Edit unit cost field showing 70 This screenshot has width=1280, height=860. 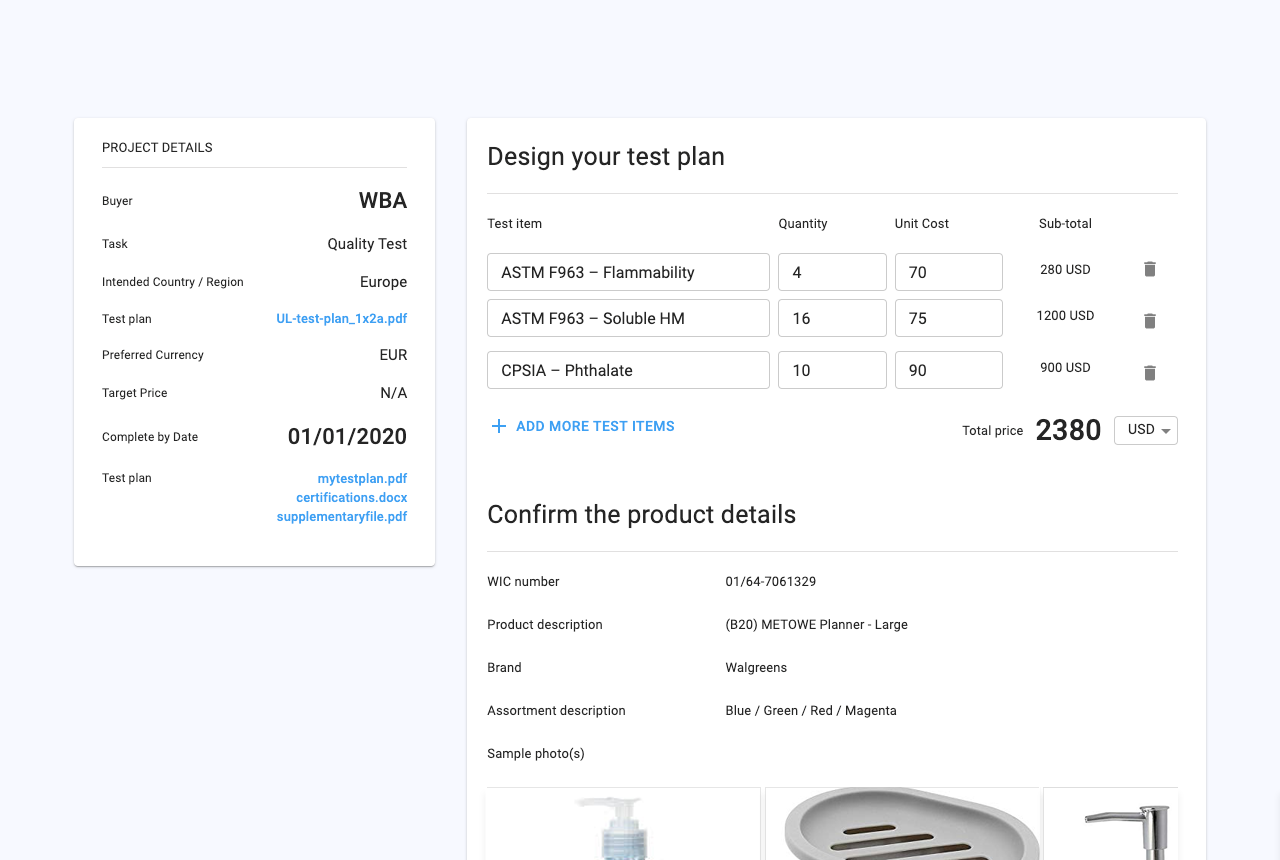tap(948, 272)
